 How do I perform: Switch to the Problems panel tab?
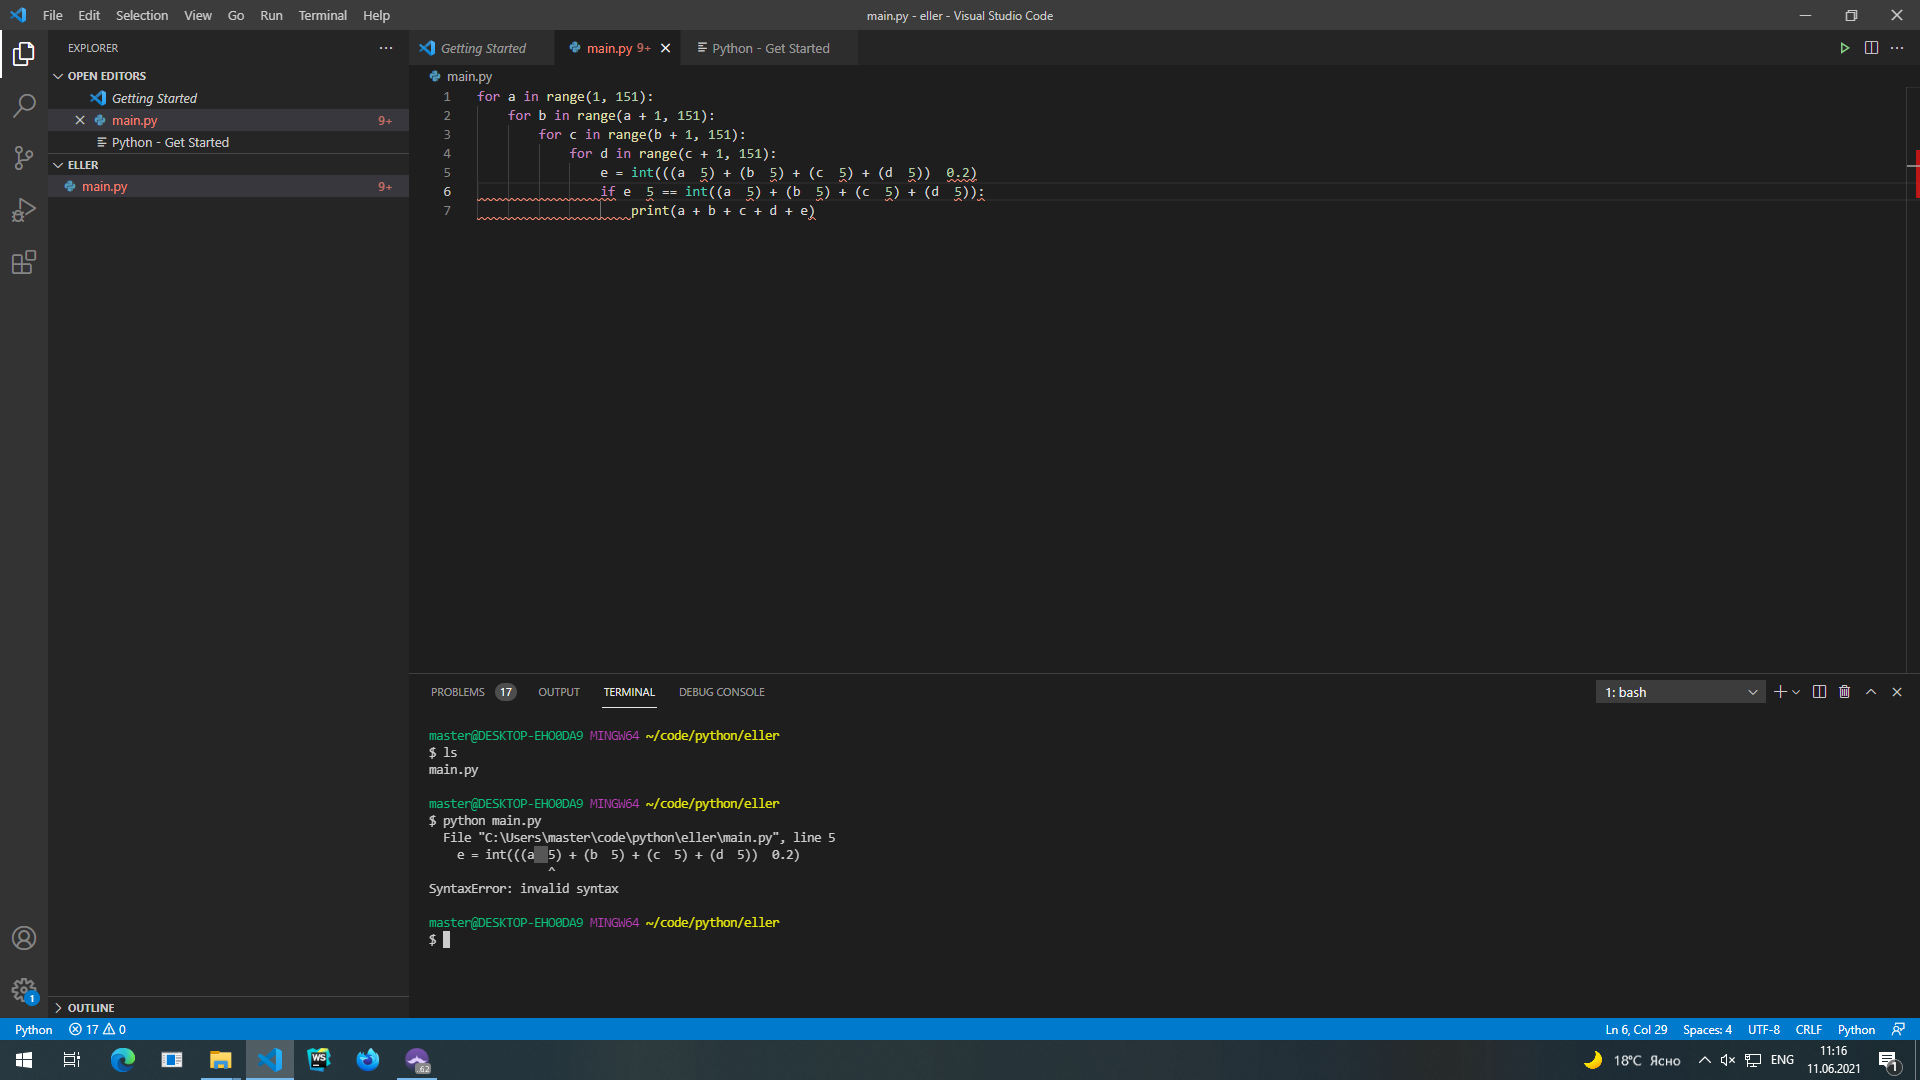coord(472,692)
